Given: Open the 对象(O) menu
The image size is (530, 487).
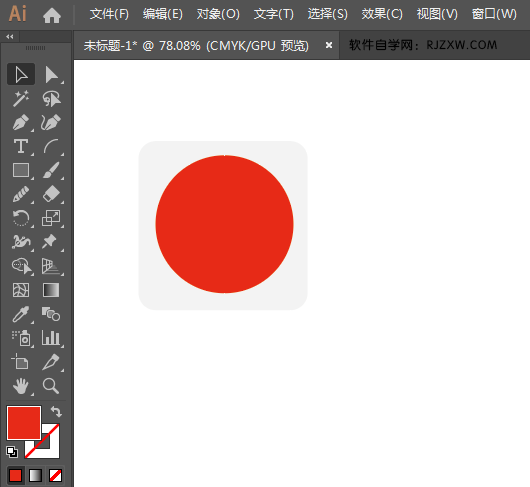Looking at the screenshot, I should click(218, 14).
